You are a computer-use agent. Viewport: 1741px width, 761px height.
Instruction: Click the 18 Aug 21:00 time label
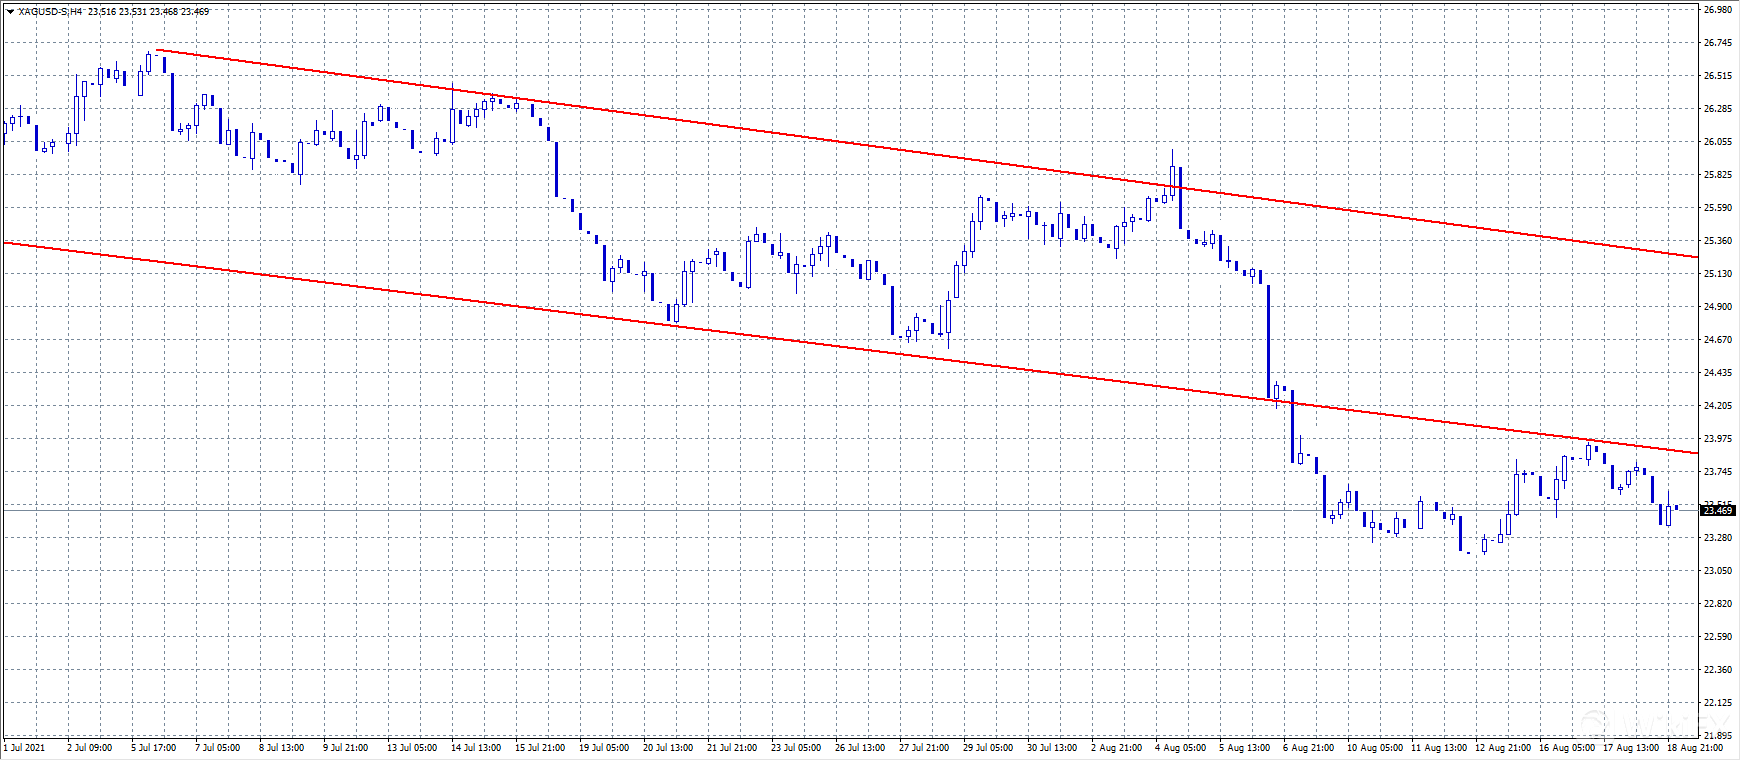(x=1694, y=748)
